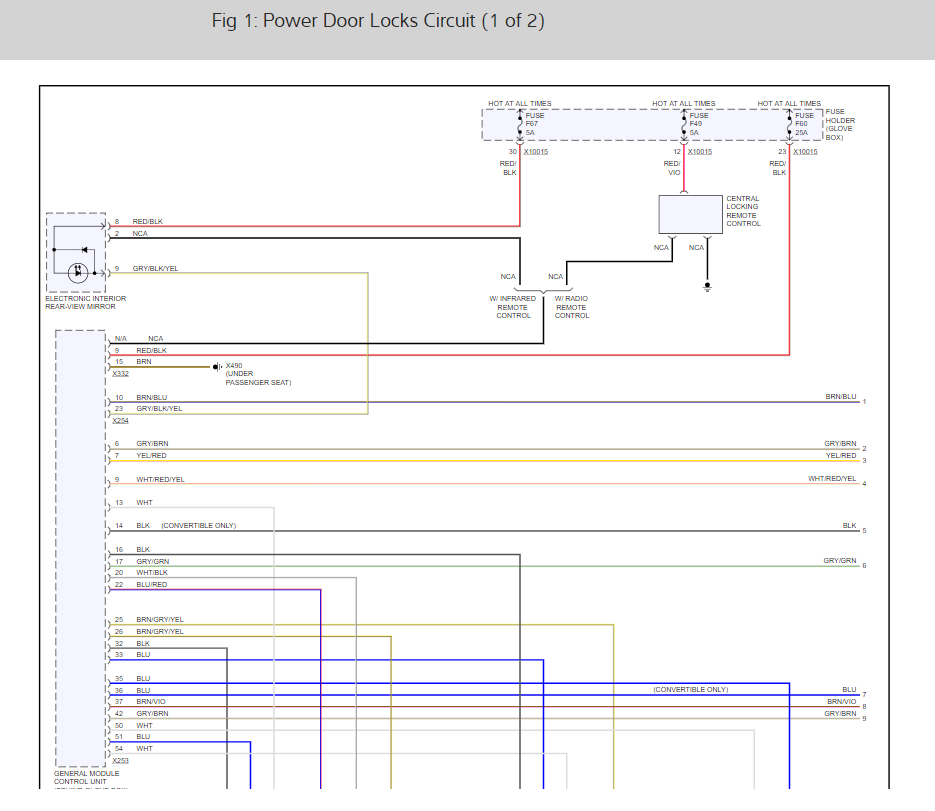Open the X10015 connector link beside pin 12

(699, 151)
